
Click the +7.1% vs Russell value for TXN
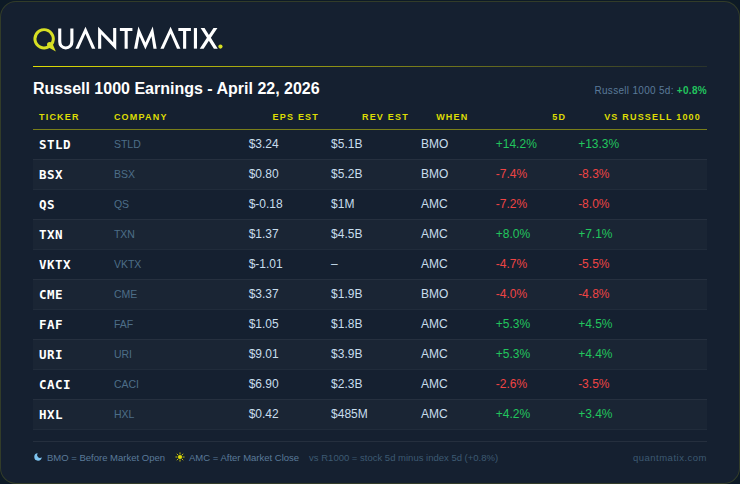point(595,234)
